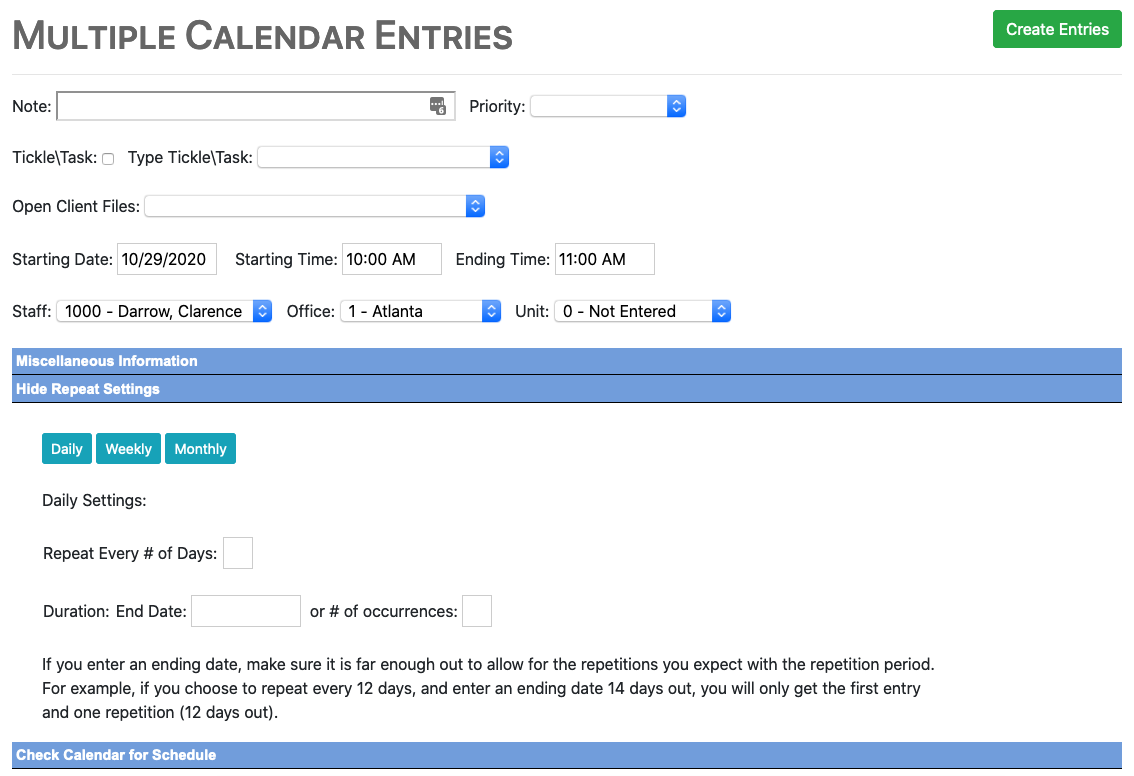Switch to Daily repeat settings
Image resolution: width=1134 pixels, height=776 pixels.
(x=67, y=449)
